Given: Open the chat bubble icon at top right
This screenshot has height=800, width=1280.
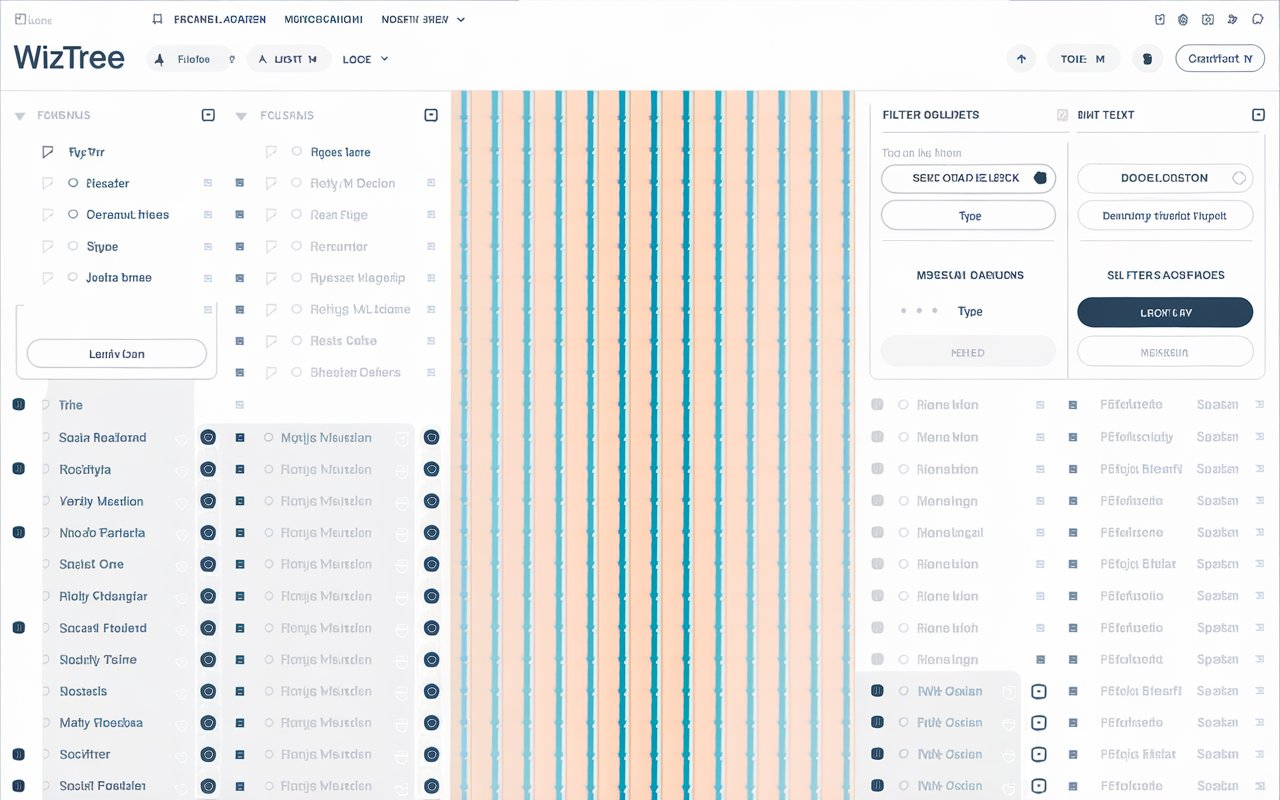Looking at the screenshot, I should (1257, 19).
